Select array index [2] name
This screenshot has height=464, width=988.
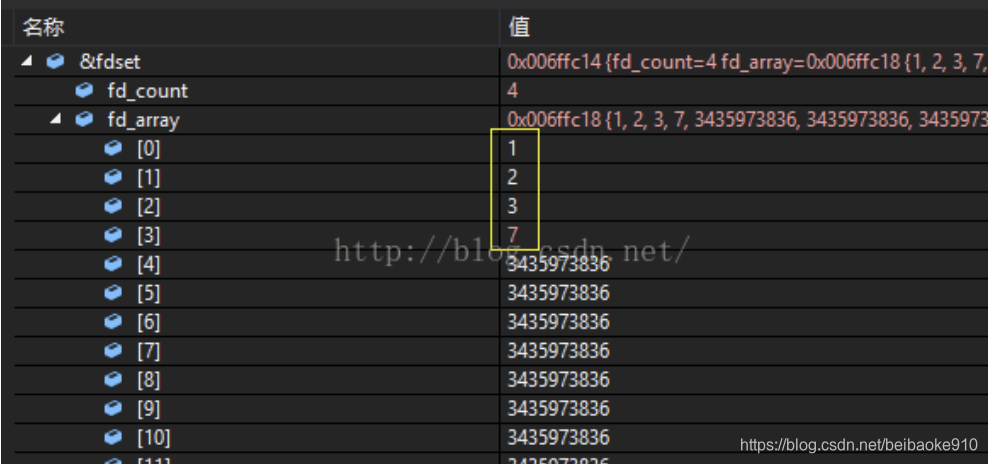tap(148, 207)
